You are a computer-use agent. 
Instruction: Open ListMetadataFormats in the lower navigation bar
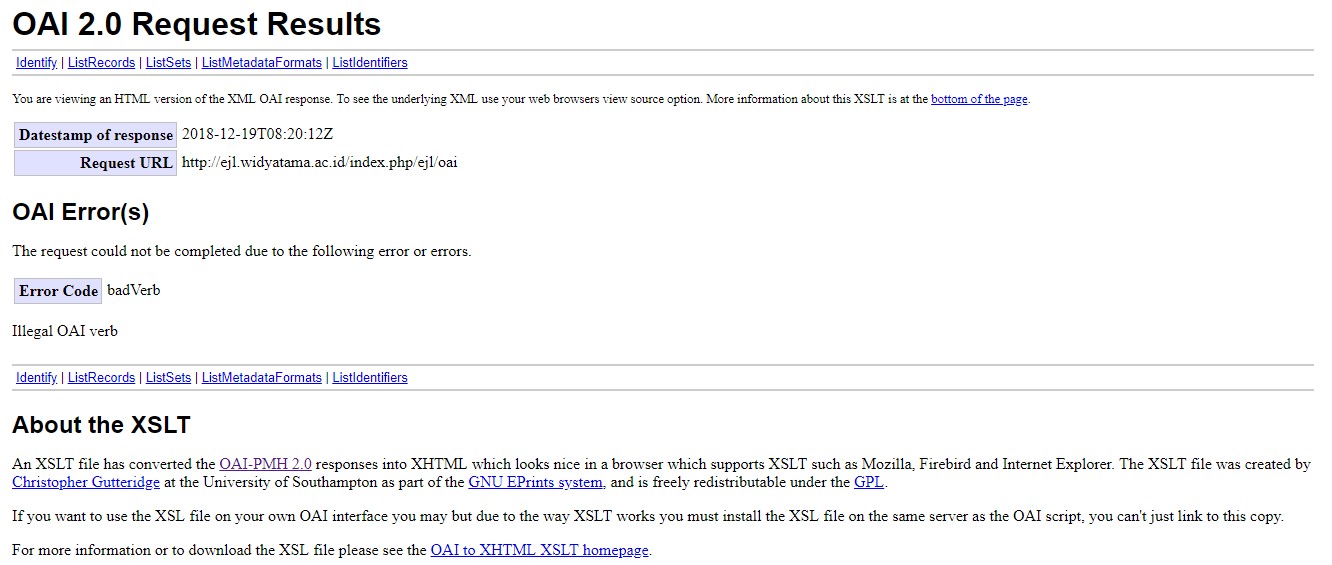tap(261, 377)
